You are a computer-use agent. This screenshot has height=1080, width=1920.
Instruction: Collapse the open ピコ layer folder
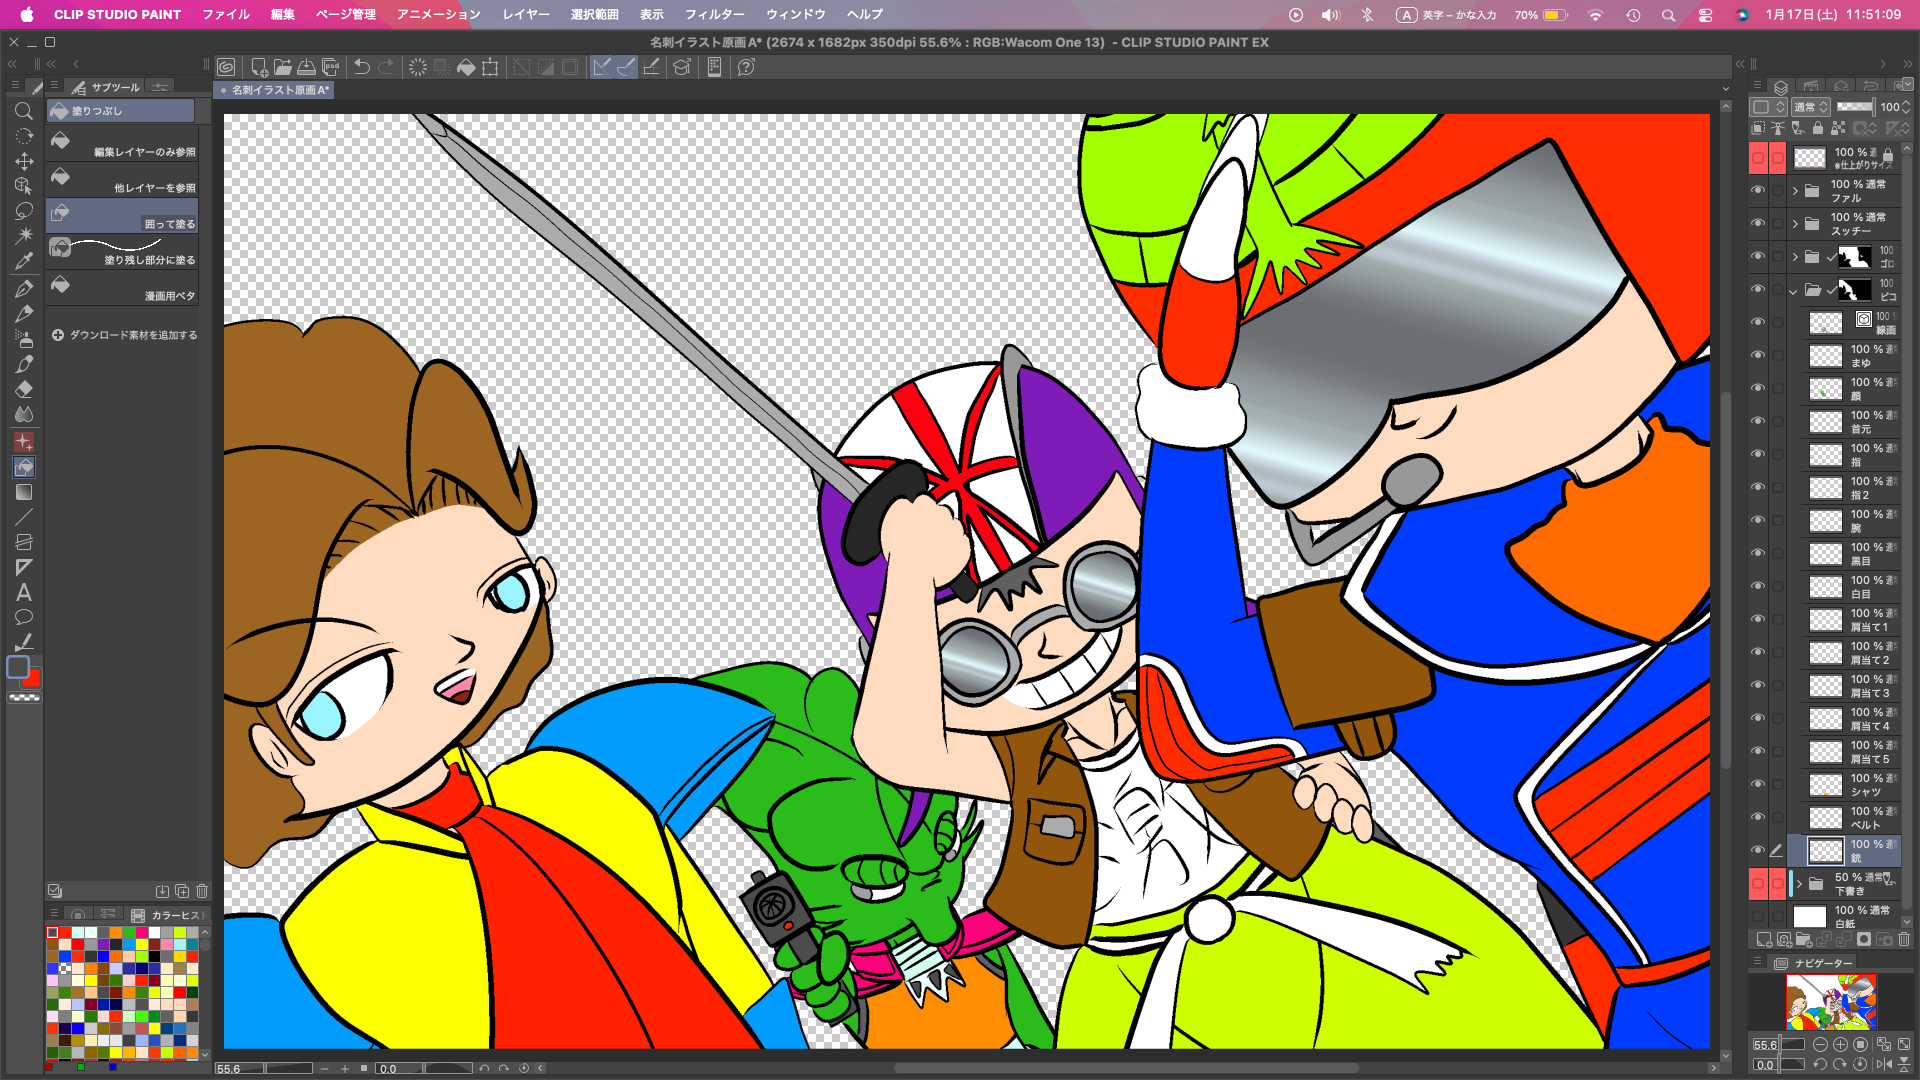(x=1793, y=291)
